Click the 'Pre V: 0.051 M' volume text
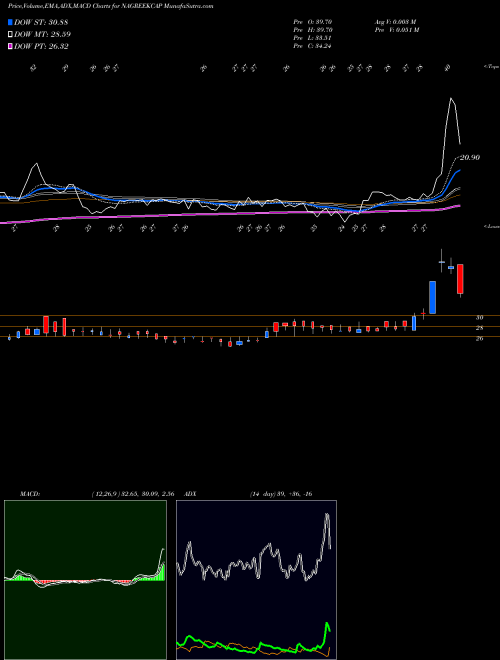The image size is (500, 660). (x=396, y=30)
